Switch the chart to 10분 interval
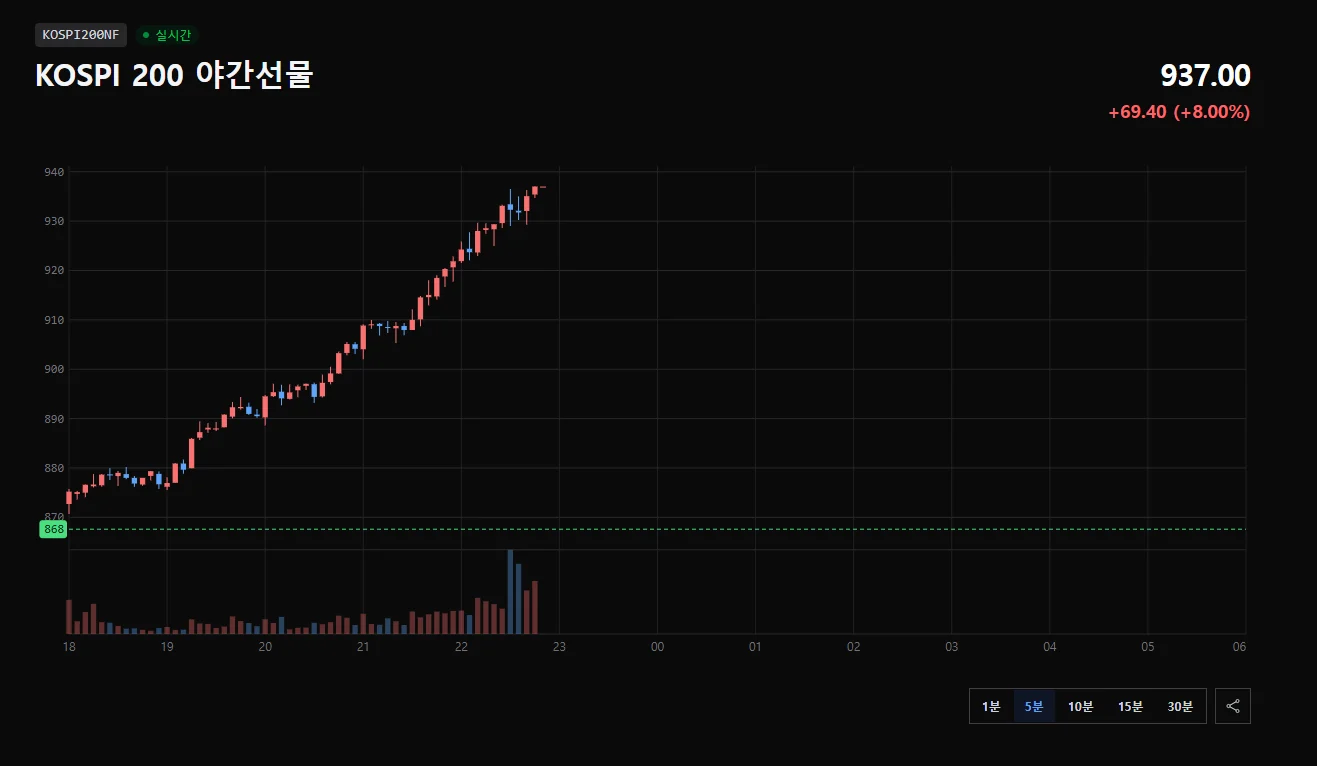The height and width of the screenshot is (766, 1317). coord(1081,706)
